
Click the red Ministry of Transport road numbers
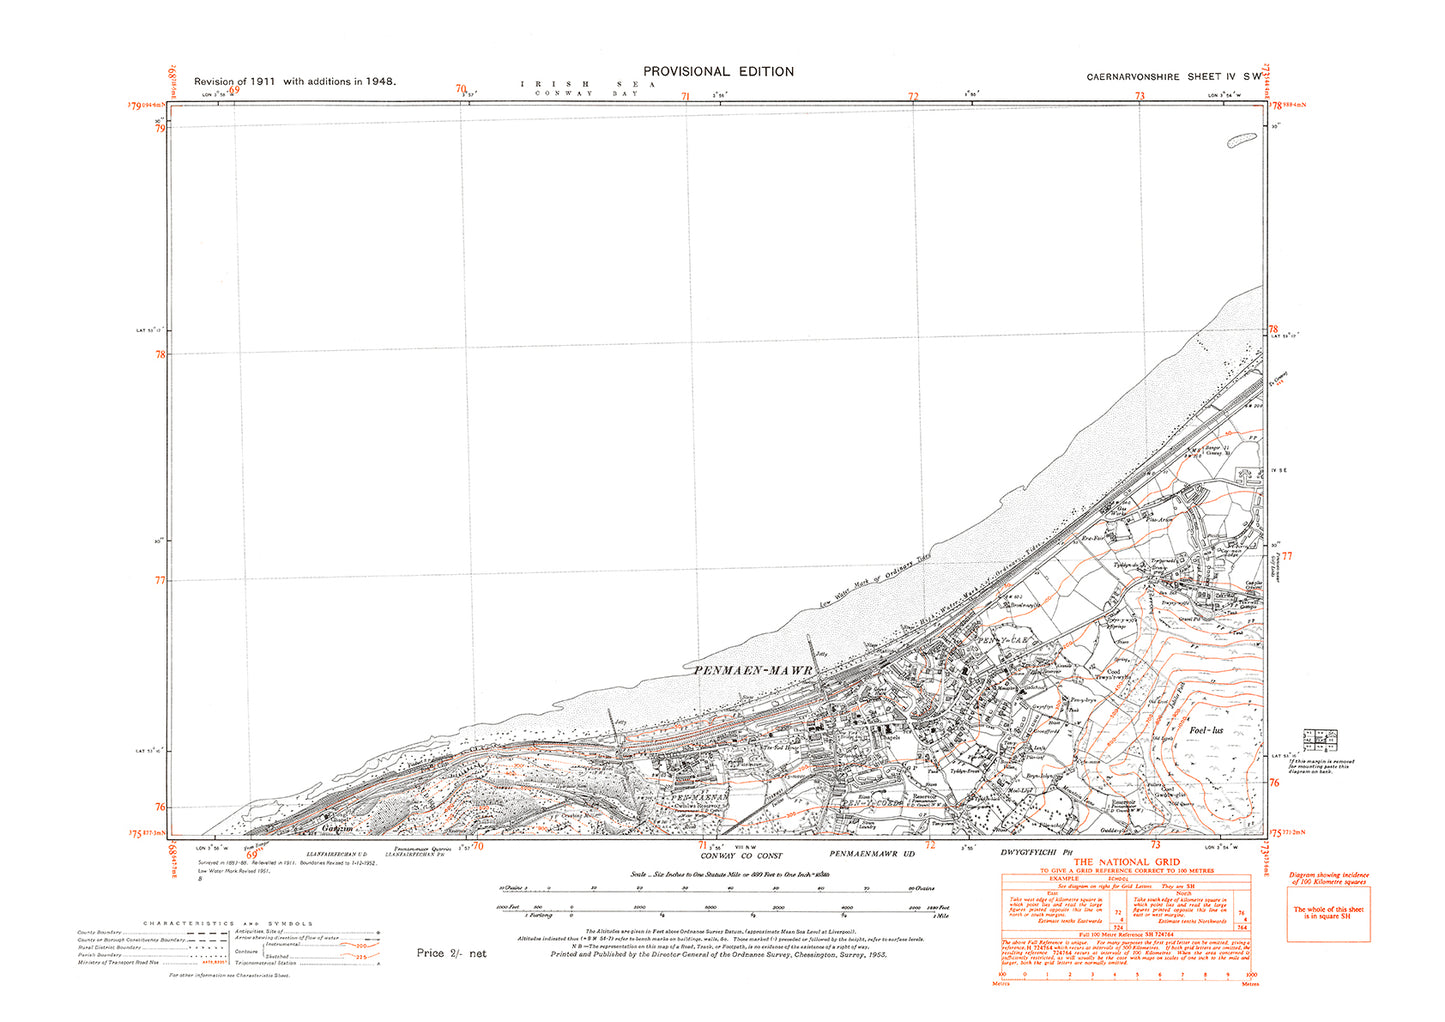point(214,962)
